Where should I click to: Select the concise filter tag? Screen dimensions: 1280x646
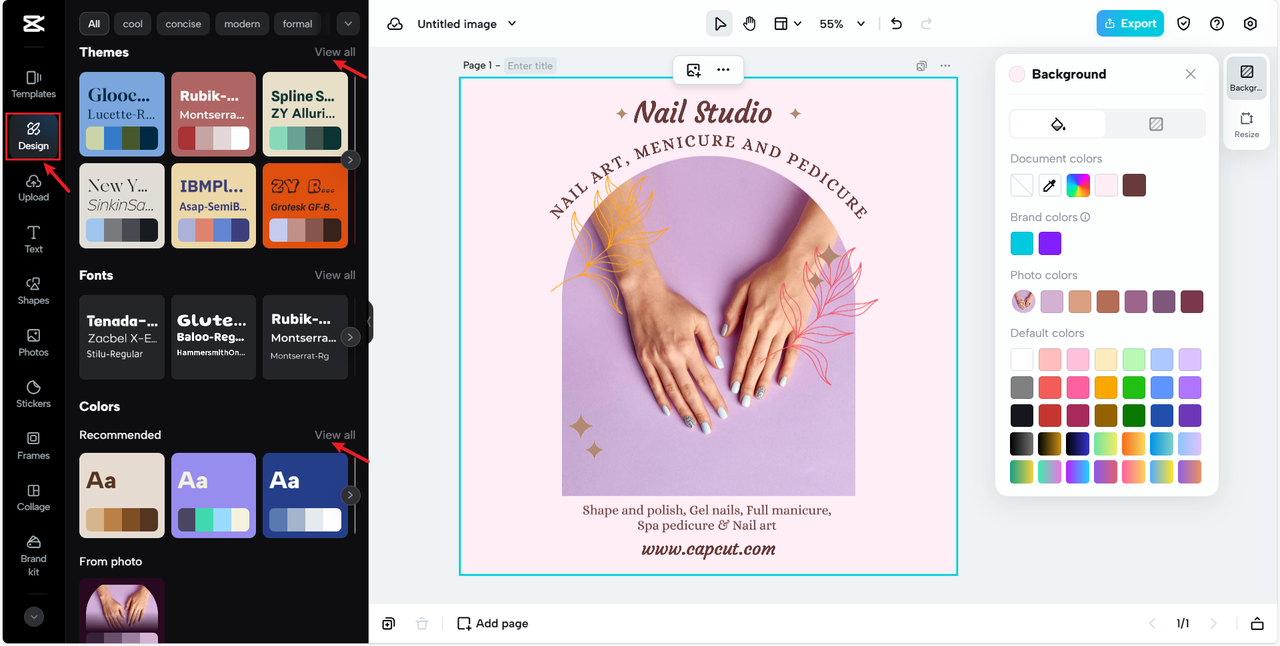pos(182,23)
